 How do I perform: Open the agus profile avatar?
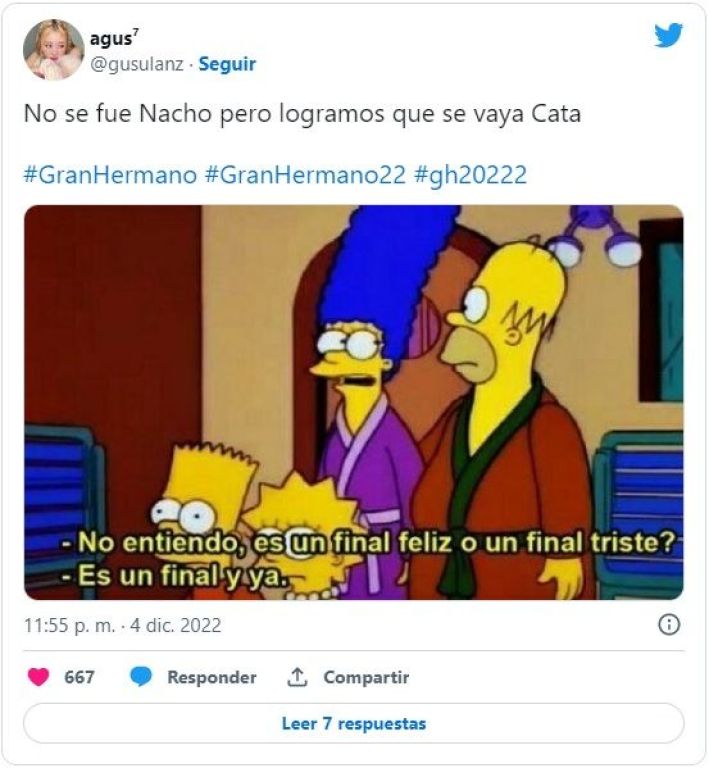point(54,49)
